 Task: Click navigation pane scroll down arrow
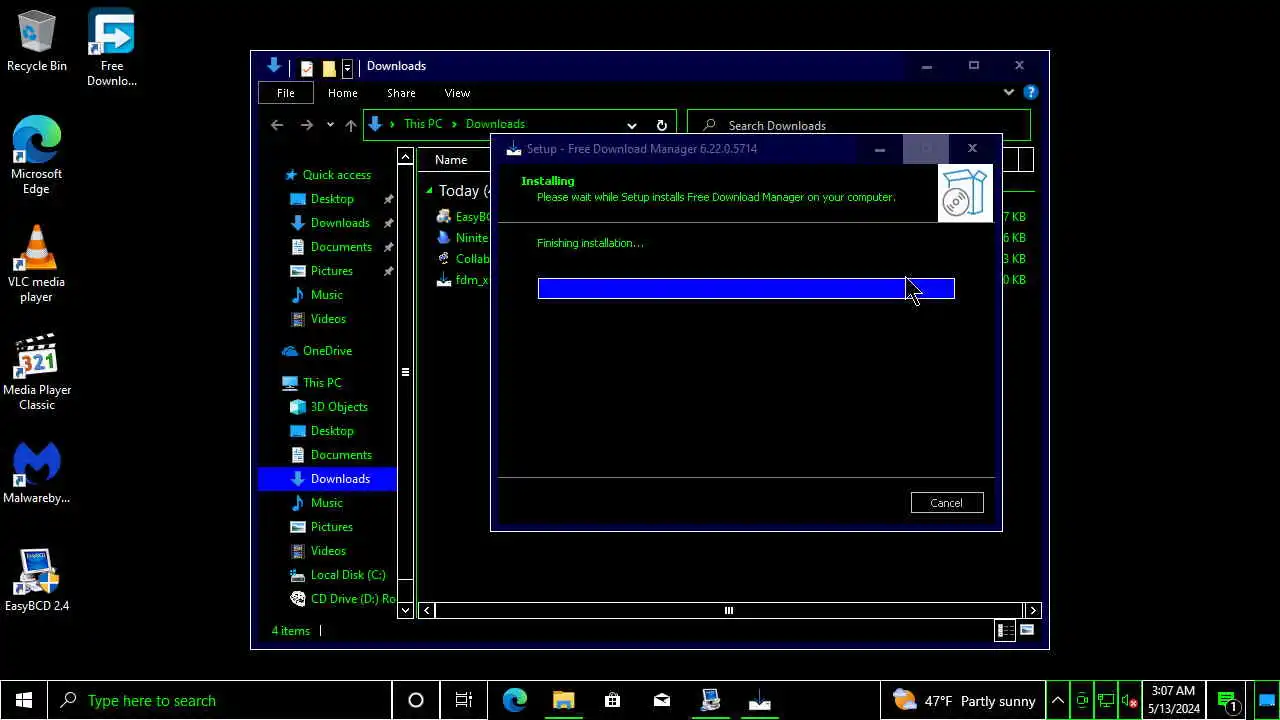(405, 609)
